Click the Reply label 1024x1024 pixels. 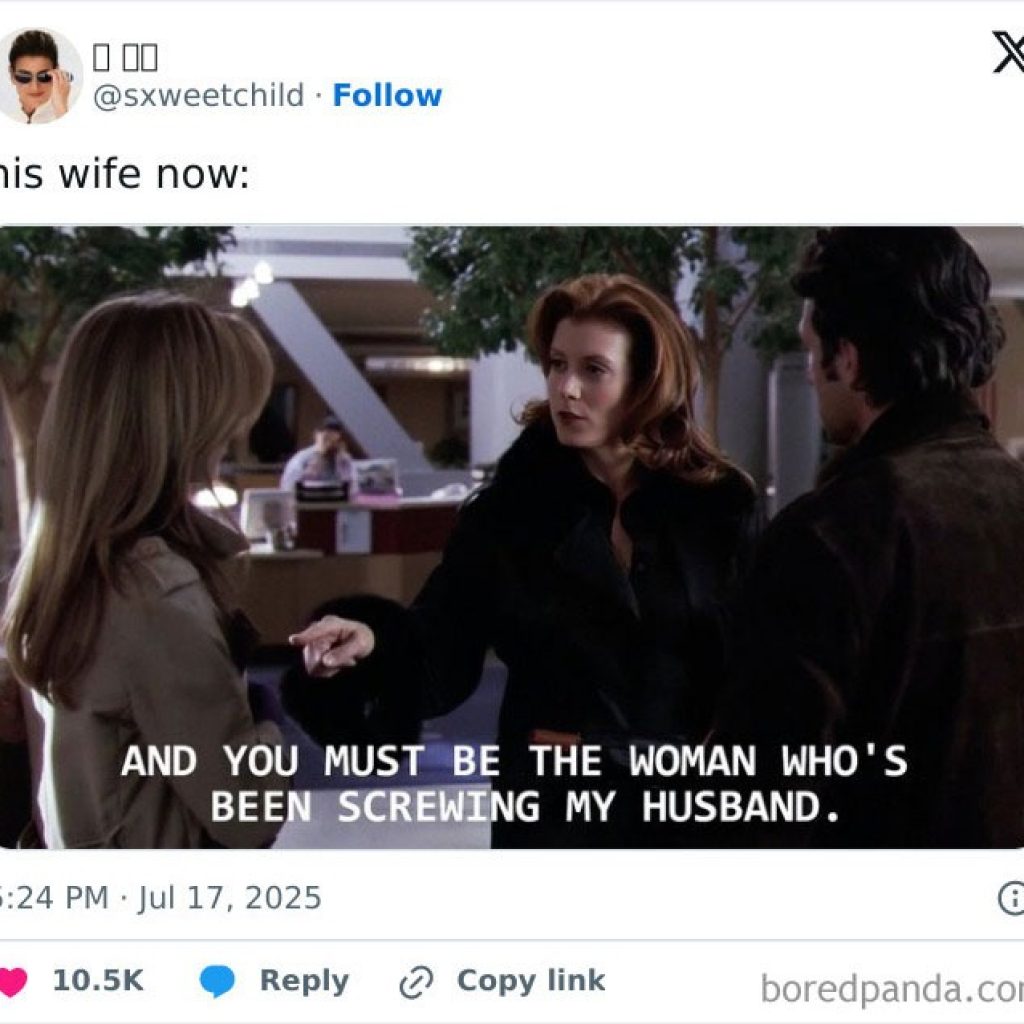[x=304, y=980]
